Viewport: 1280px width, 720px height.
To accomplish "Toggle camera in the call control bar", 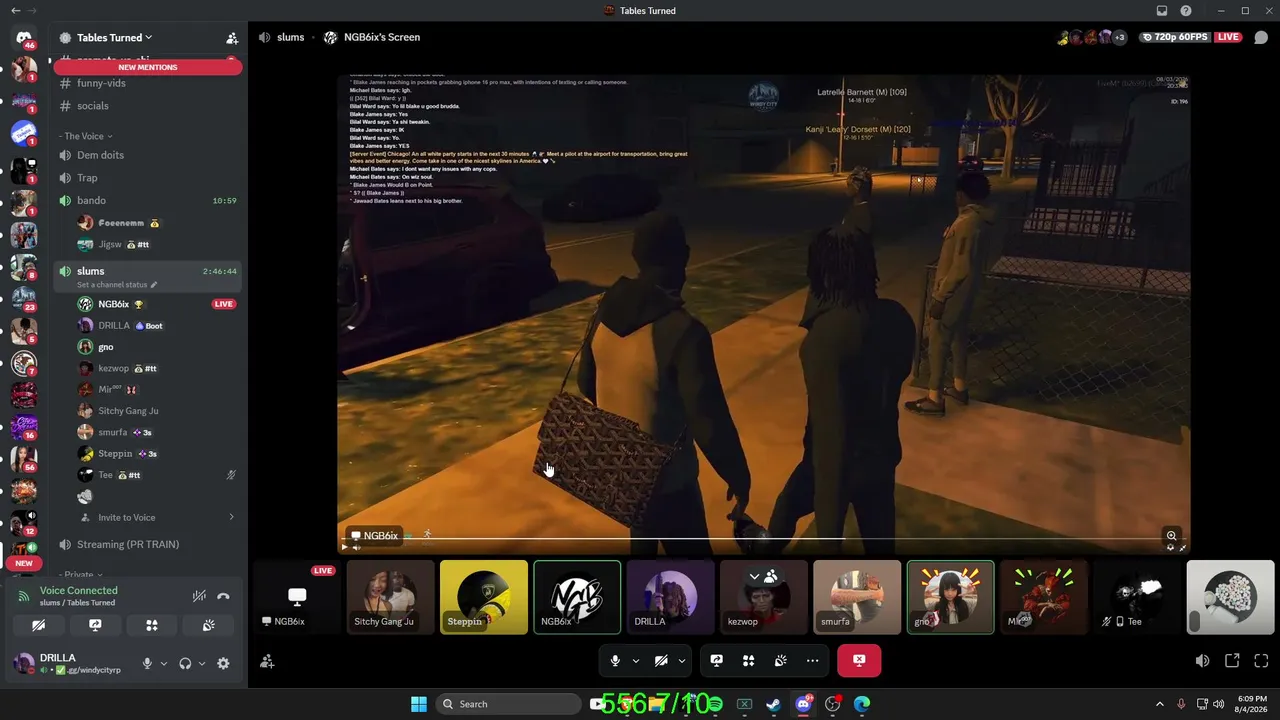I will click(661, 660).
